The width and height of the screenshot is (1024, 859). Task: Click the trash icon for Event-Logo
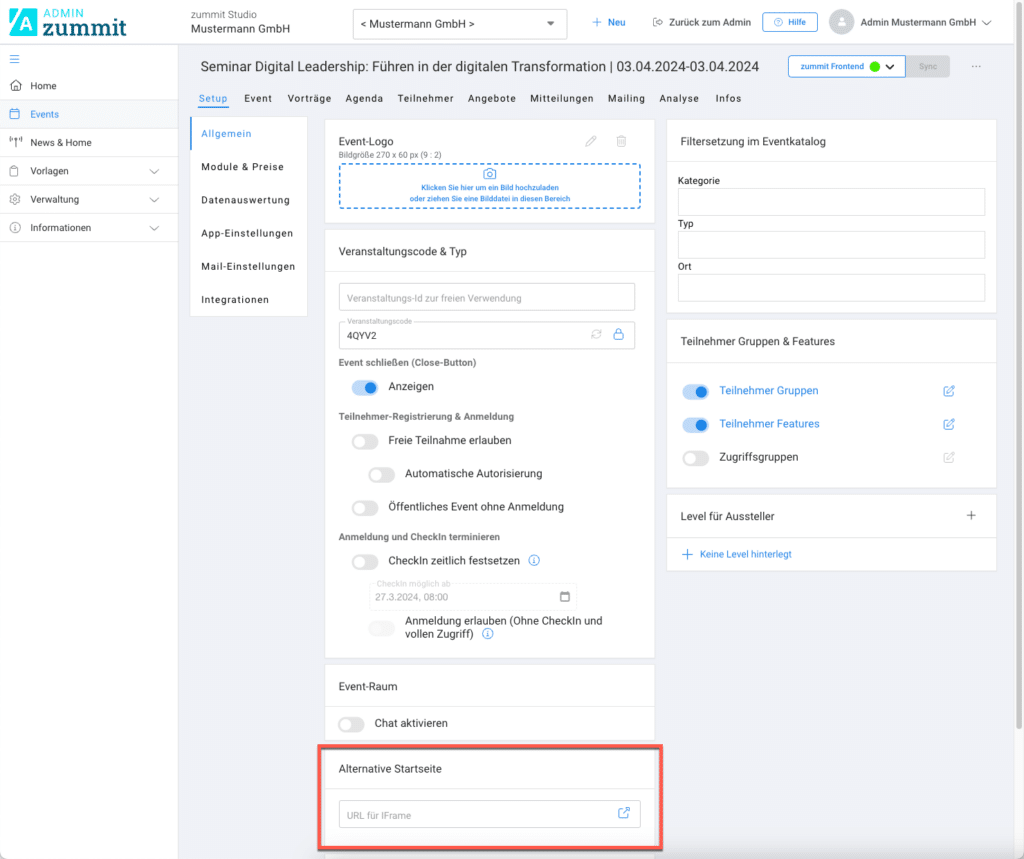coord(621,142)
